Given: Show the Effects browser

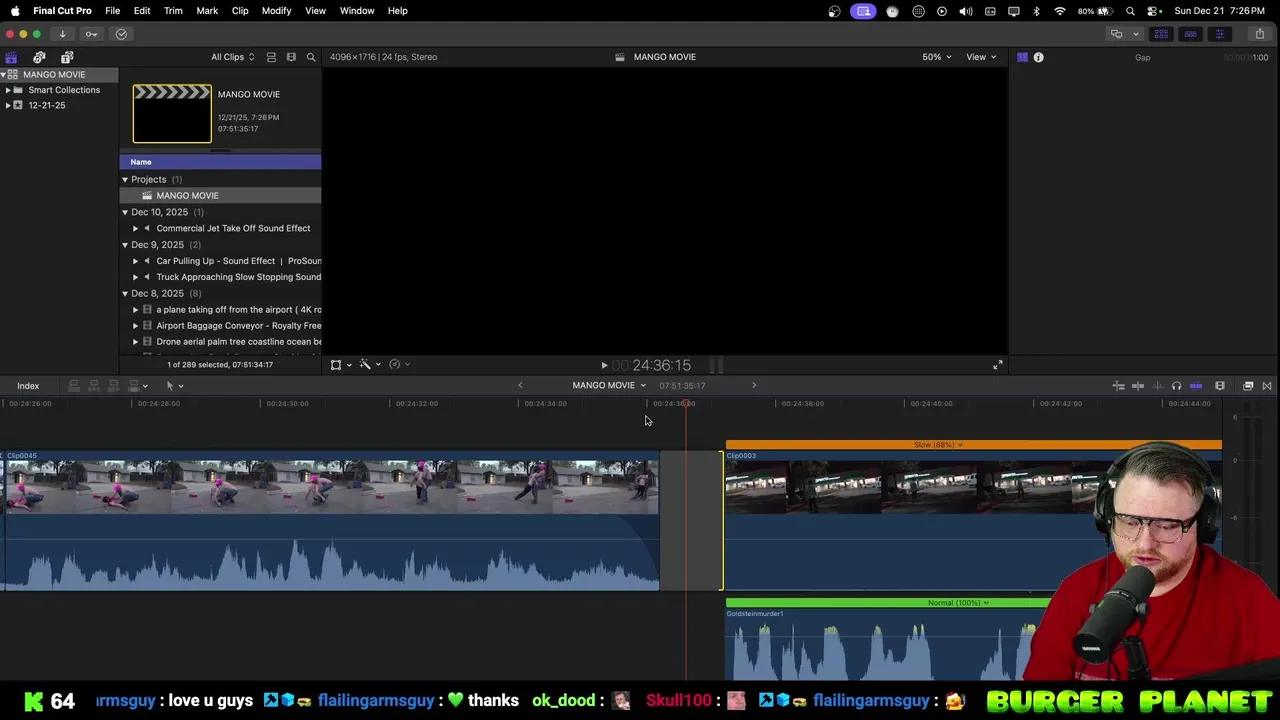Looking at the screenshot, I should point(1248,386).
